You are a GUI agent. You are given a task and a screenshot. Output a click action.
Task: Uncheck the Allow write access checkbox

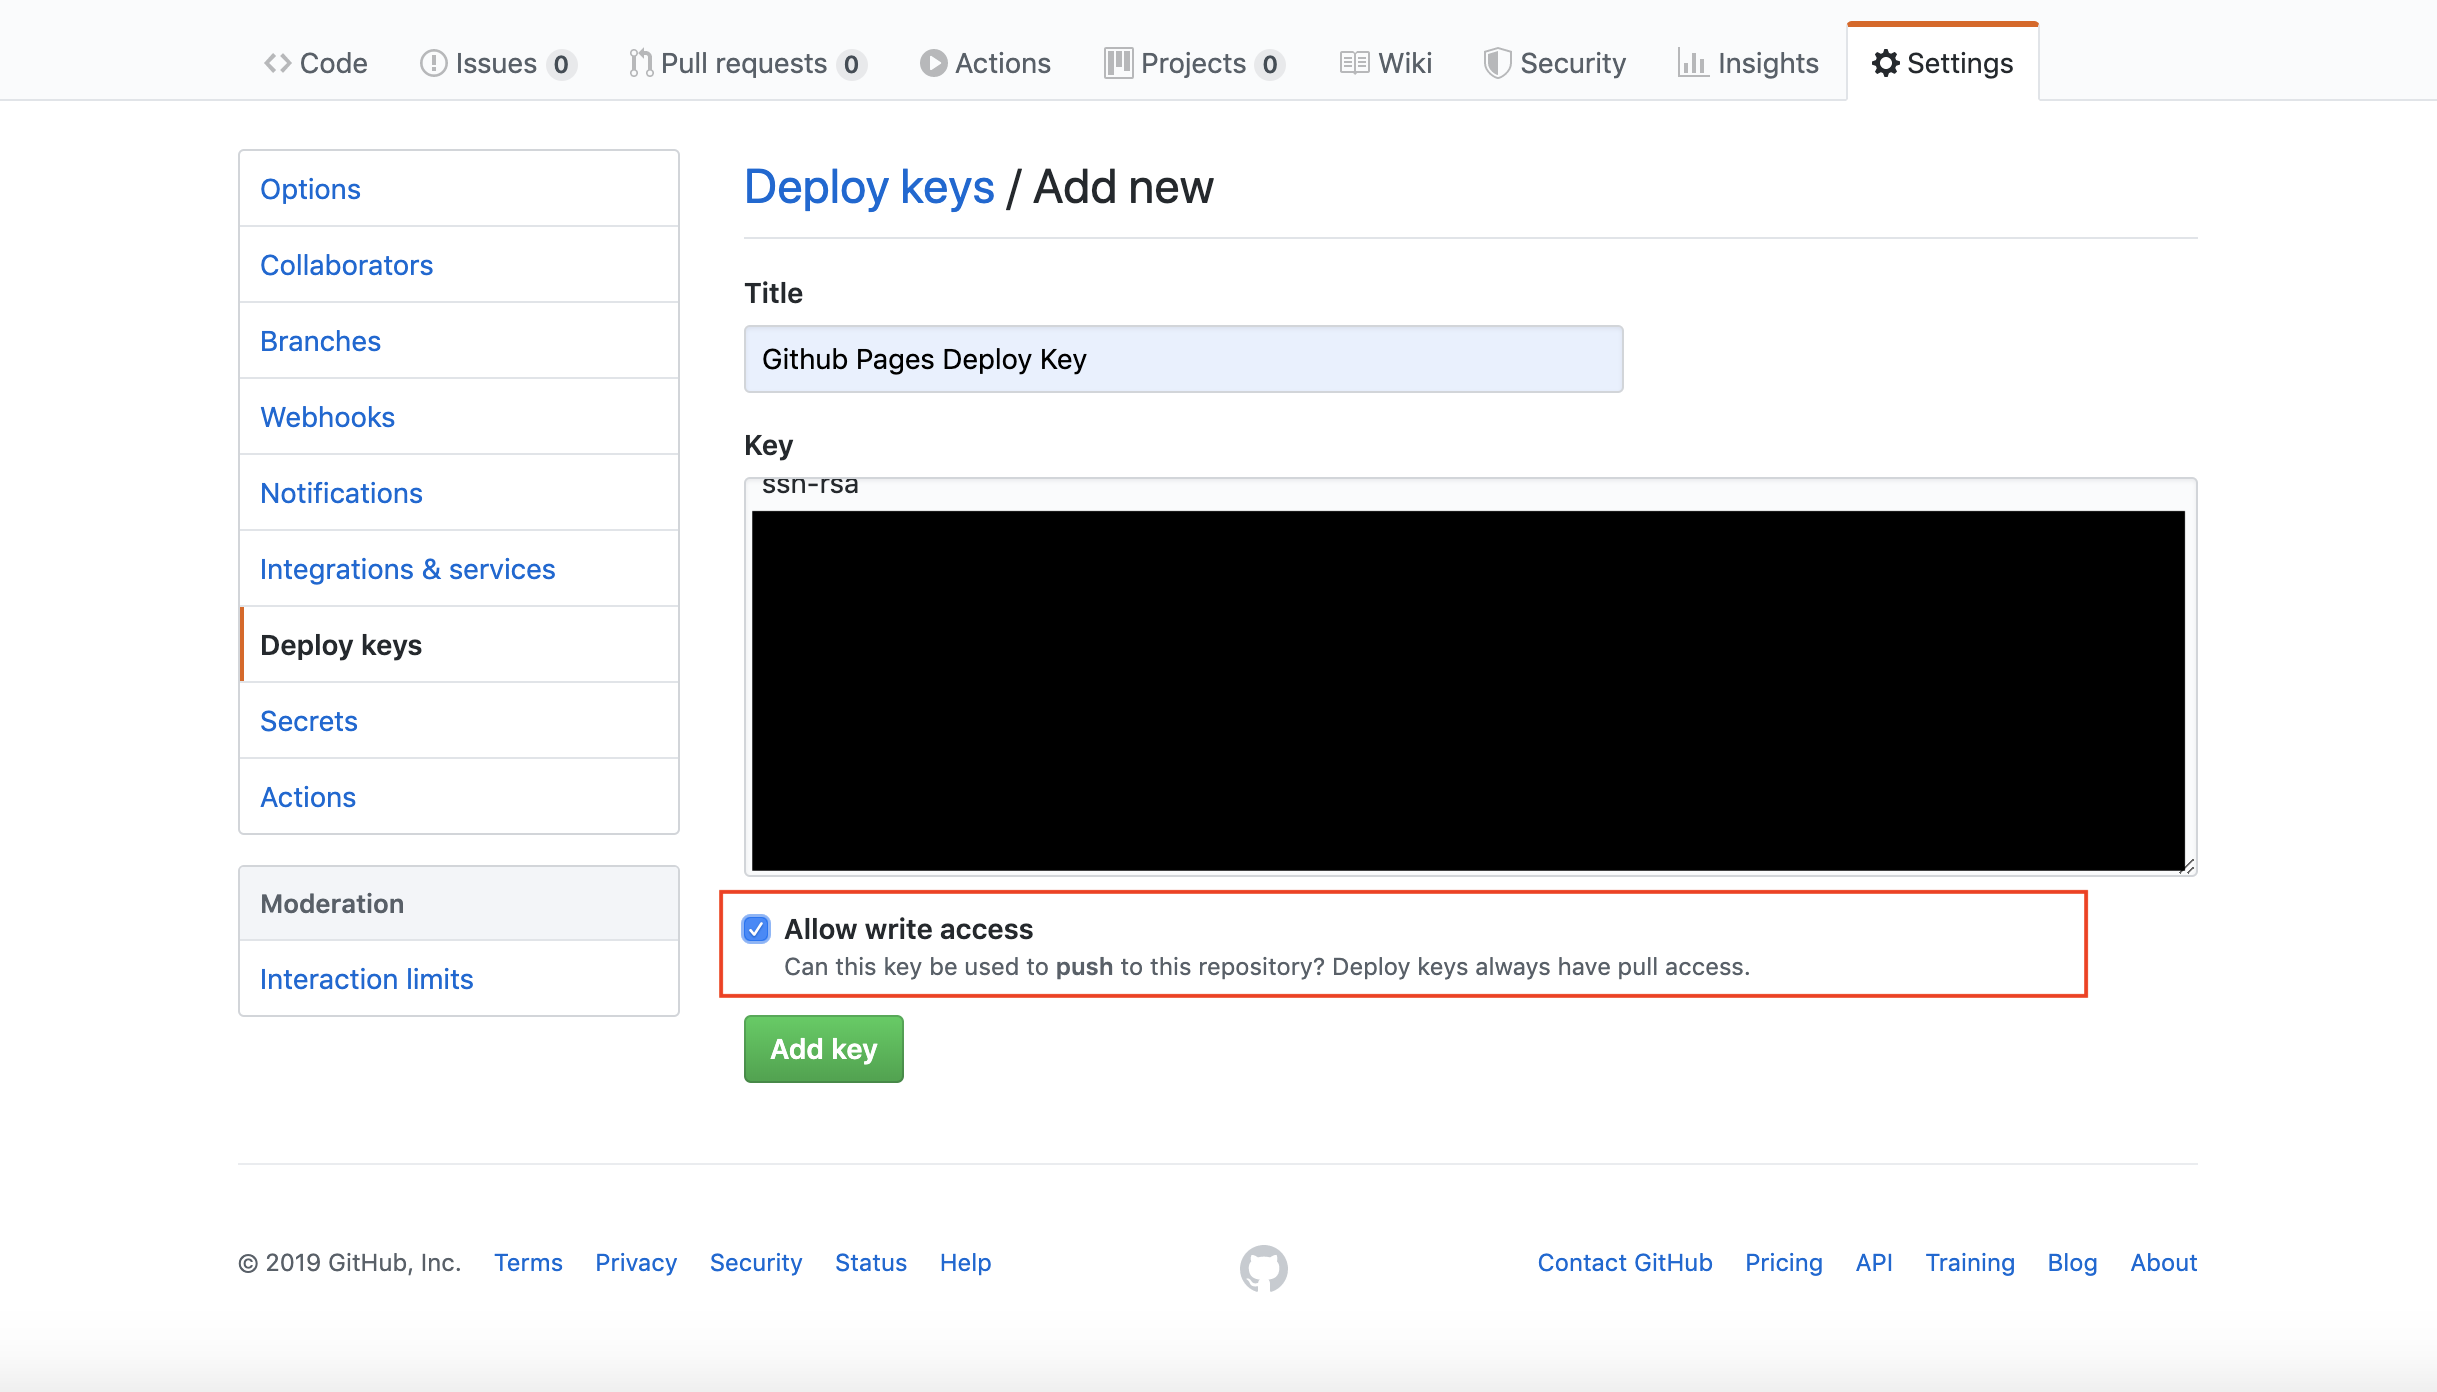756,929
